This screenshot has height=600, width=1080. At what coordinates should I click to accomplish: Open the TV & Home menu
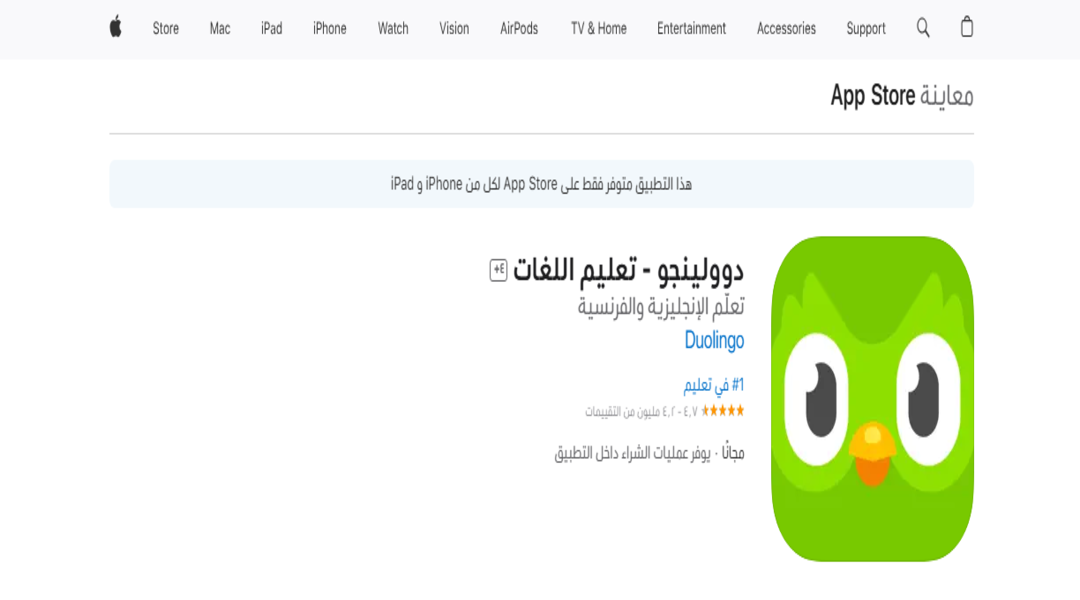tap(599, 28)
